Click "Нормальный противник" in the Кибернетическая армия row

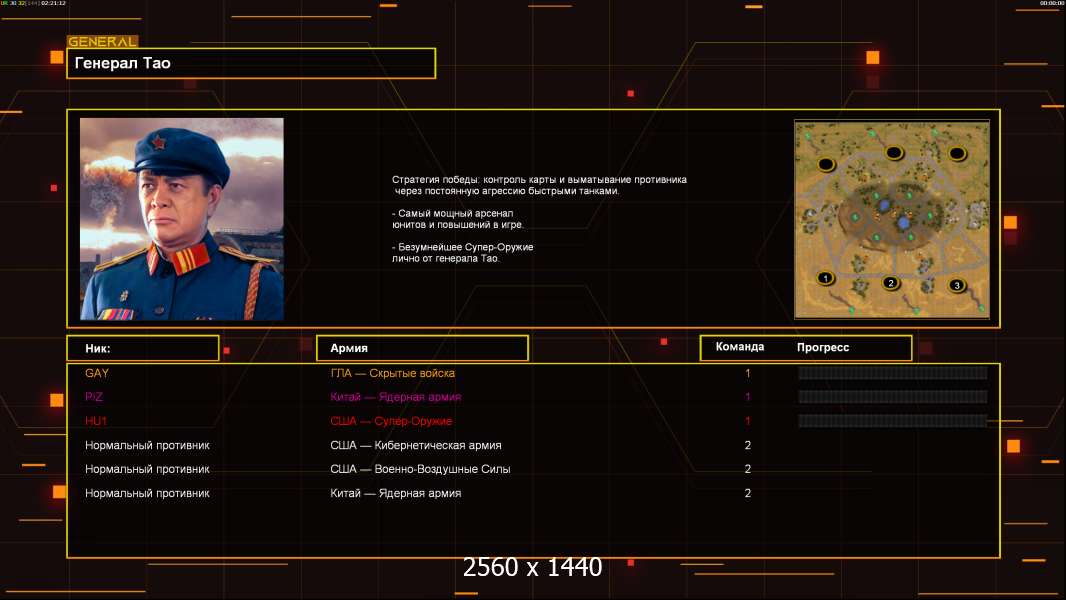click(147, 445)
